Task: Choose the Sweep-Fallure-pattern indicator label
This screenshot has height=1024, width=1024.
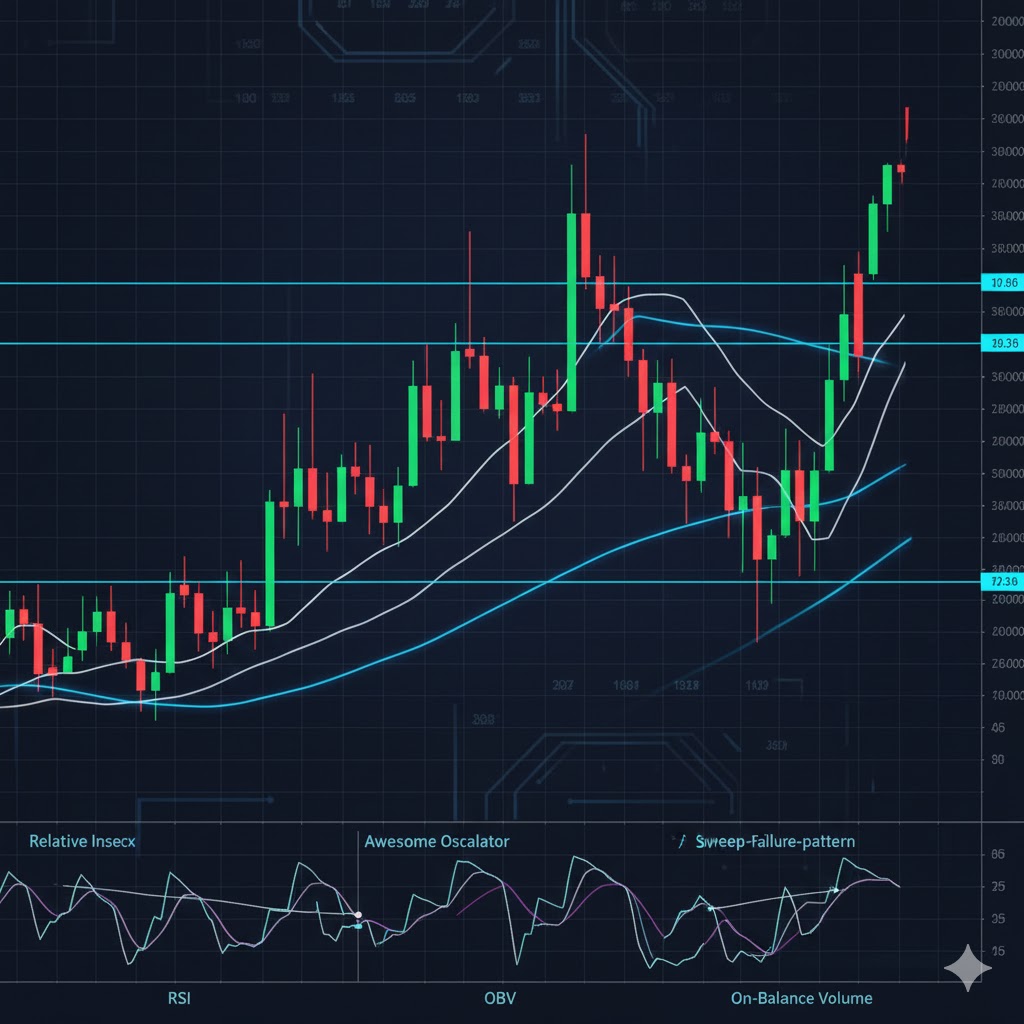Action: click(775, 842)
